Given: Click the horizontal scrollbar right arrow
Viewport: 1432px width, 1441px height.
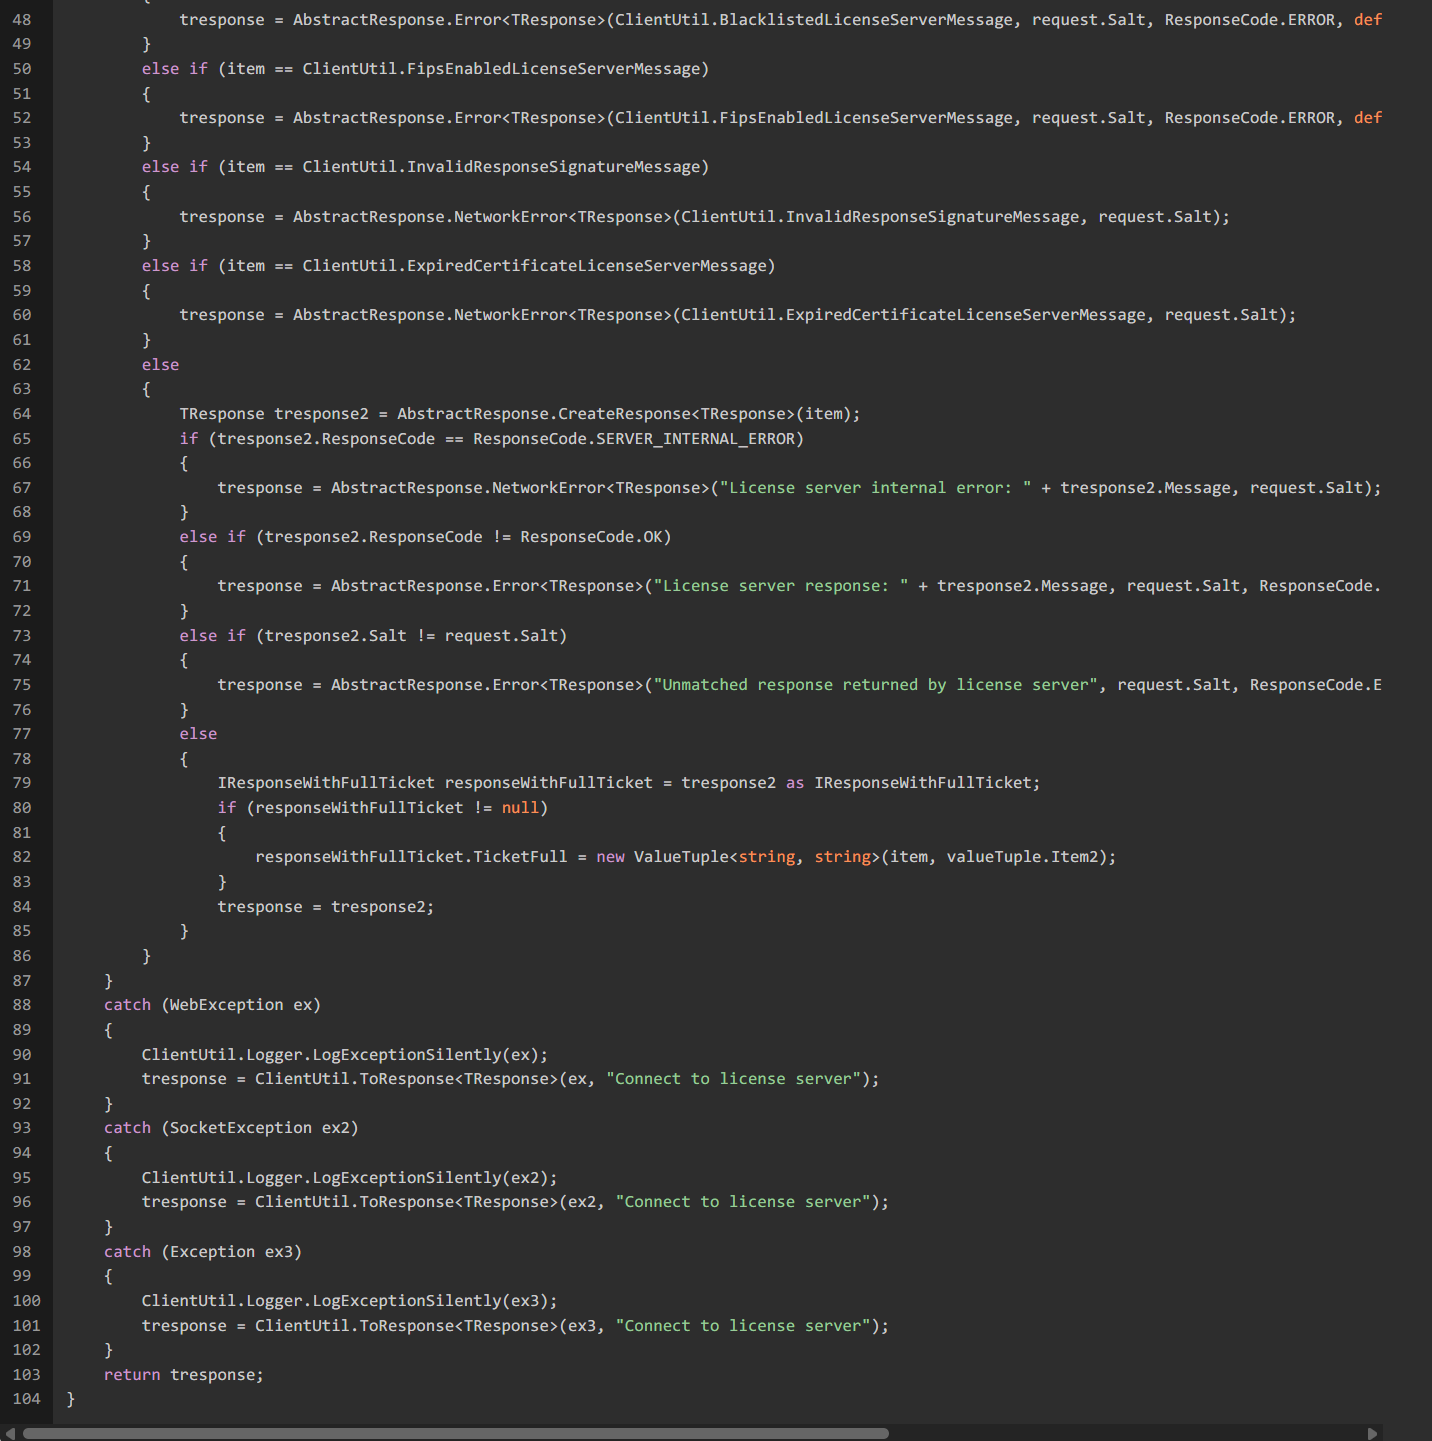Looking at the screenshot, I should [1372, 1433].
